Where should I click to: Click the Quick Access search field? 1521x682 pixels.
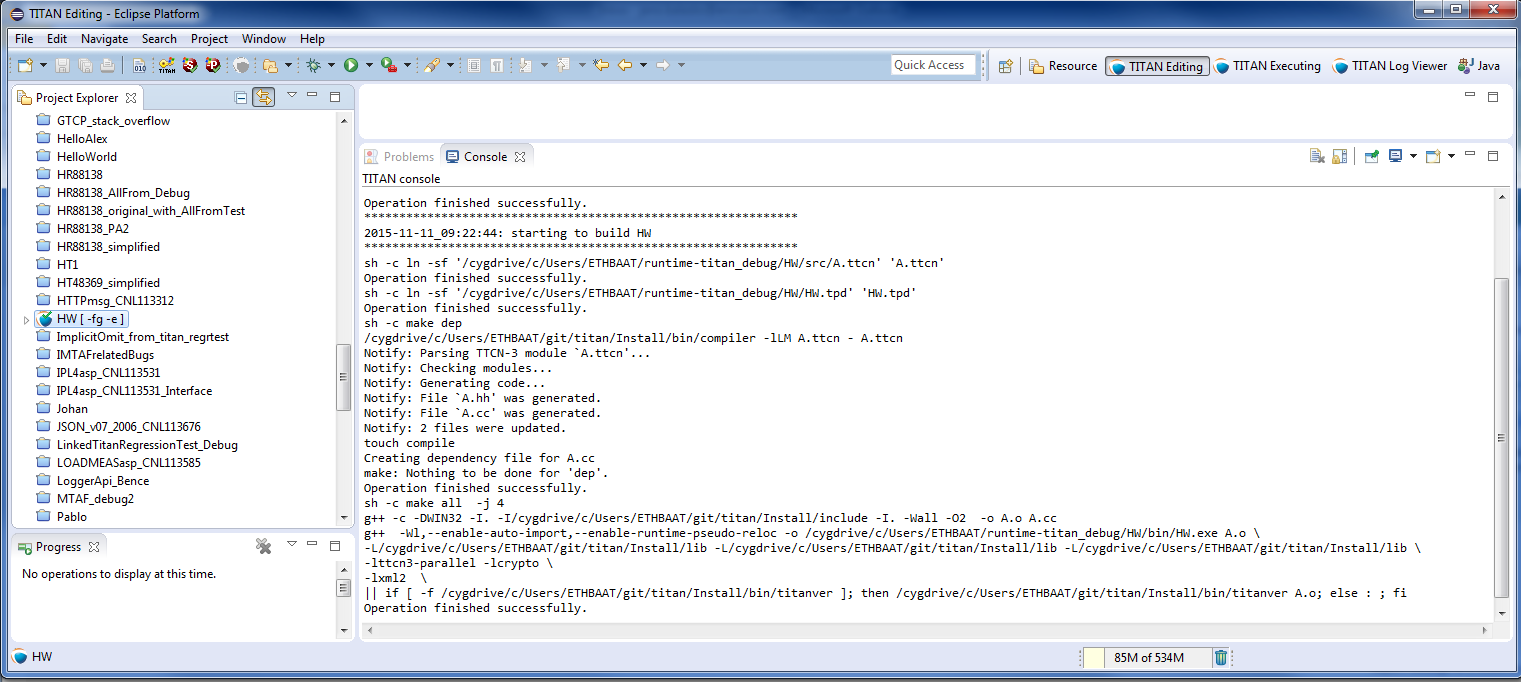[934, 65]
